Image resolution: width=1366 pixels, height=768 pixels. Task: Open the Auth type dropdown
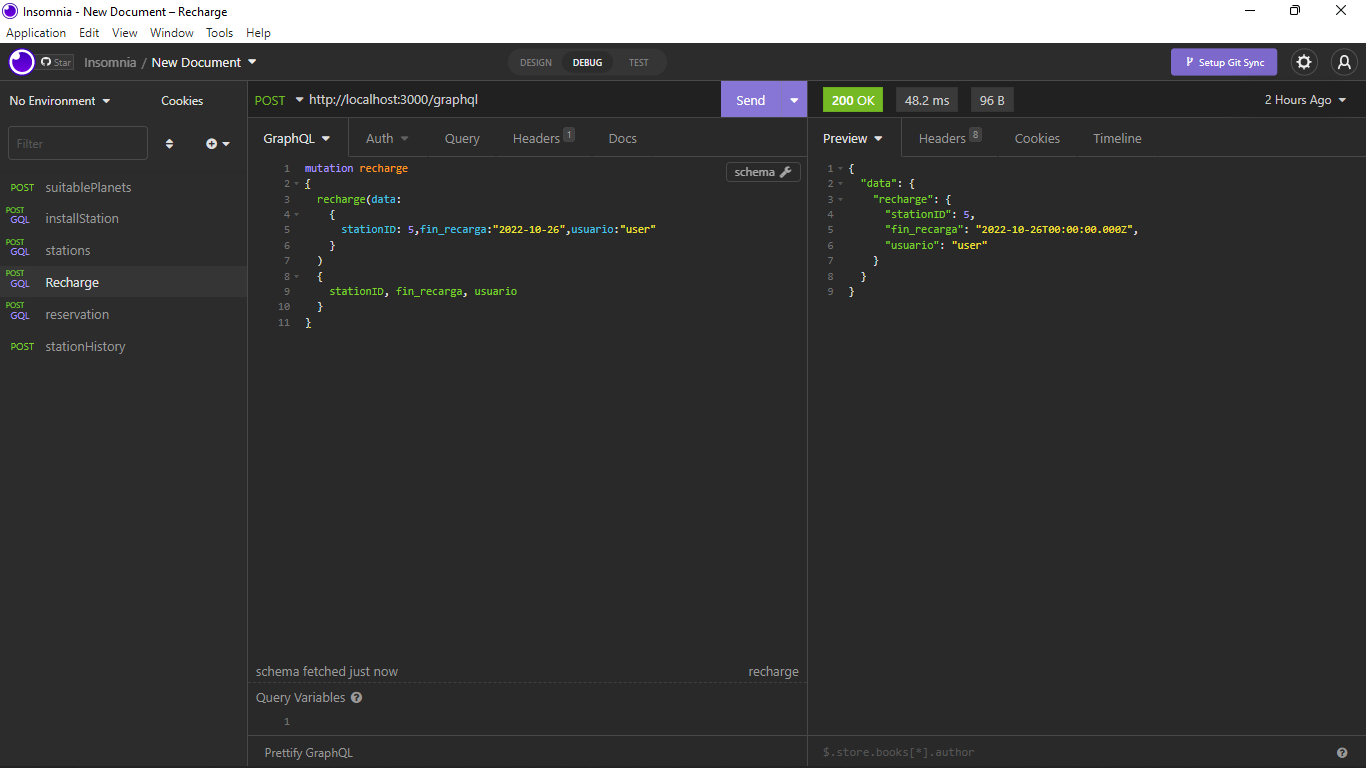(x=387, y=138)
